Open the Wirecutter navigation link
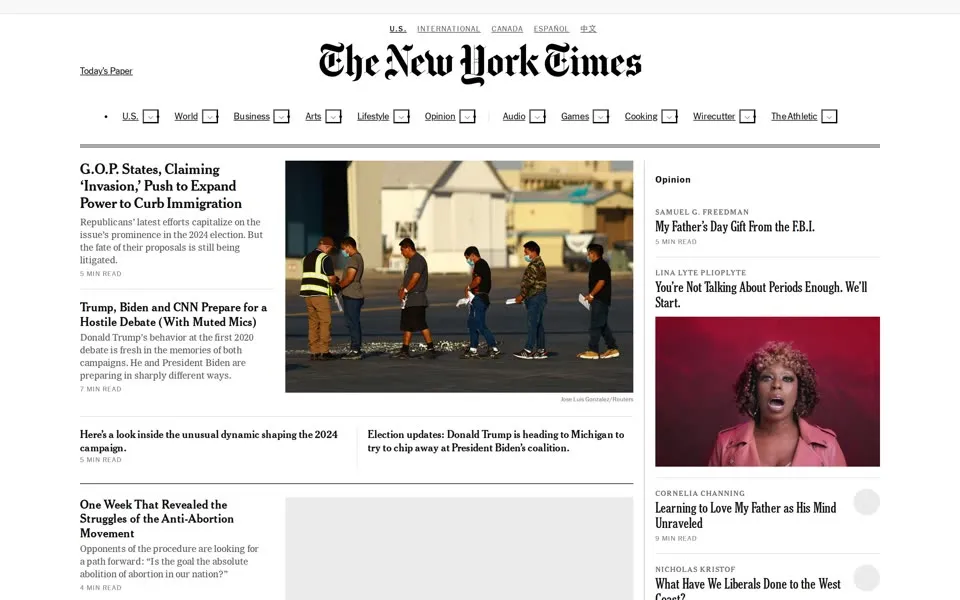The image size is (960, 600). pyautogui.click(x=714, y=116)
